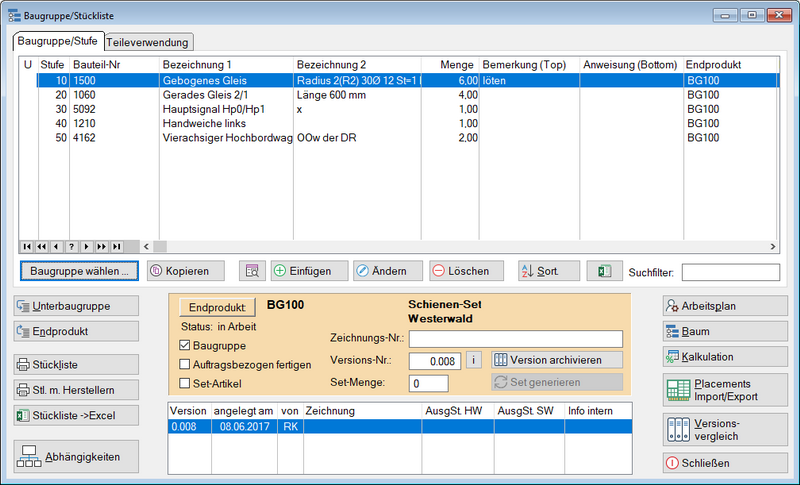800x485 pixels.
Task: Export via Stückliste -> Excel button
Action: point(76,415)
